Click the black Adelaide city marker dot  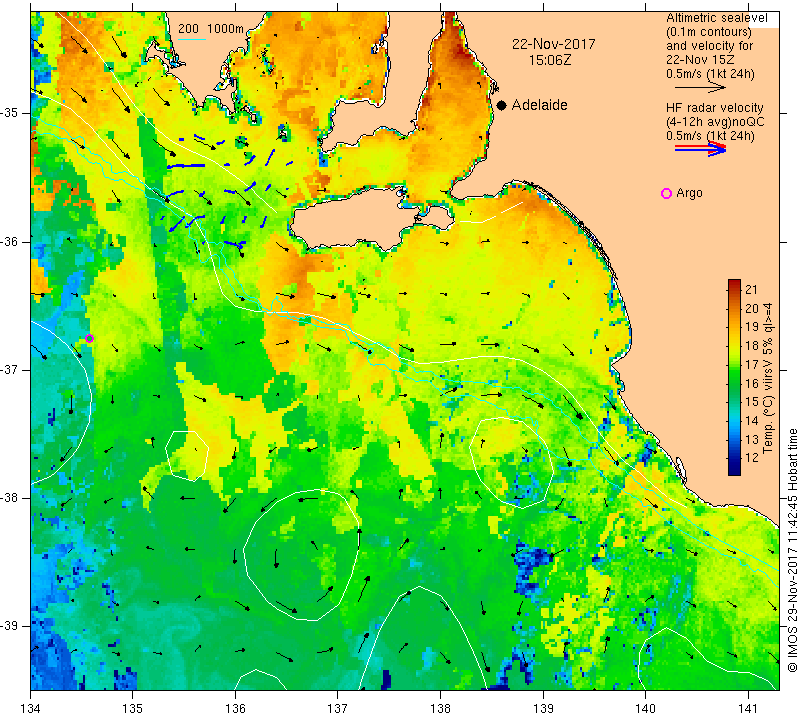point(502,105)
